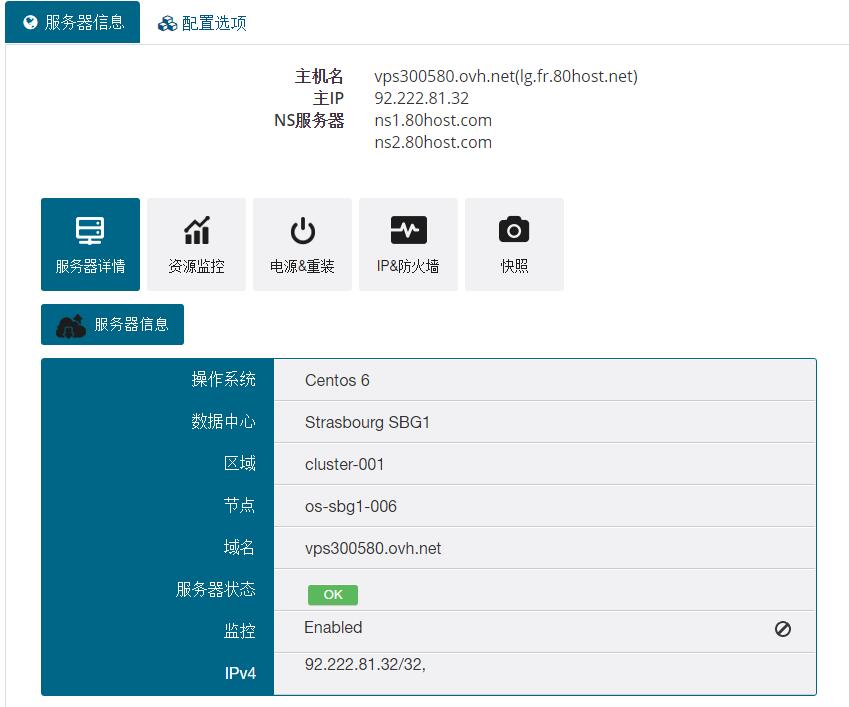The image size is (849, 707).
Task: Click the NS服务器 label
Action: 309,120
